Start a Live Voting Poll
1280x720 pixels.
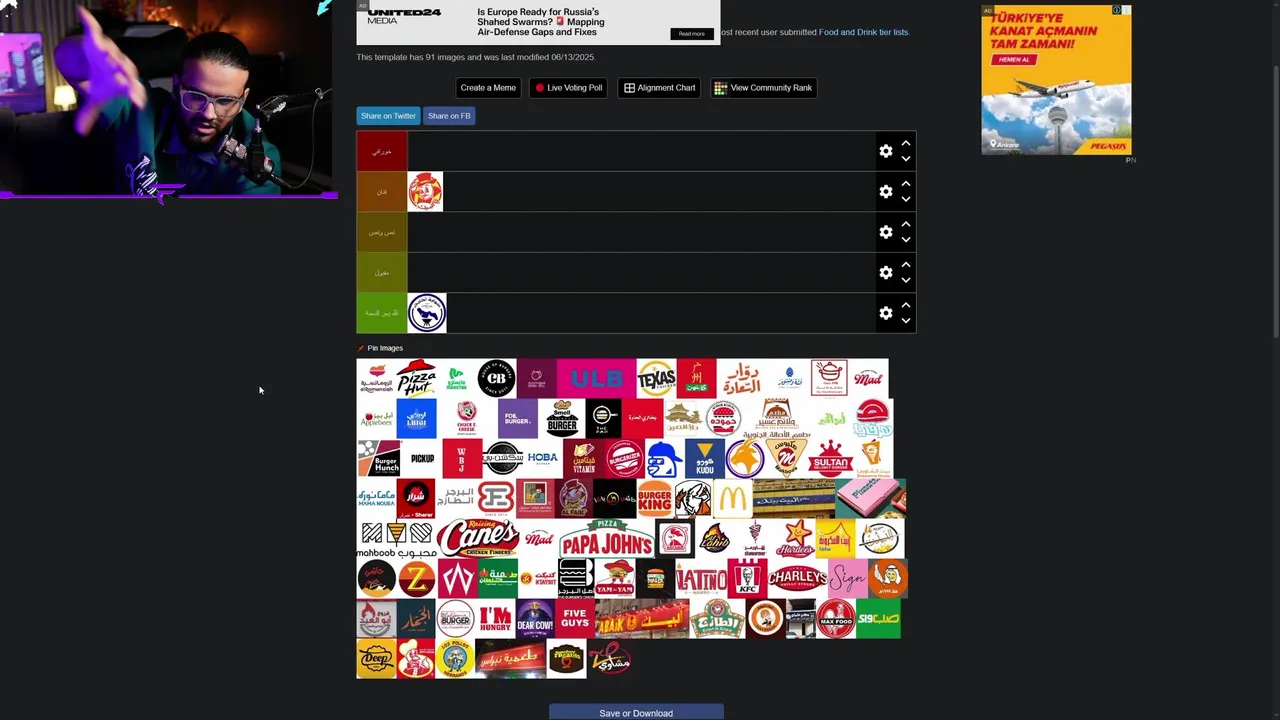(568, 88)
